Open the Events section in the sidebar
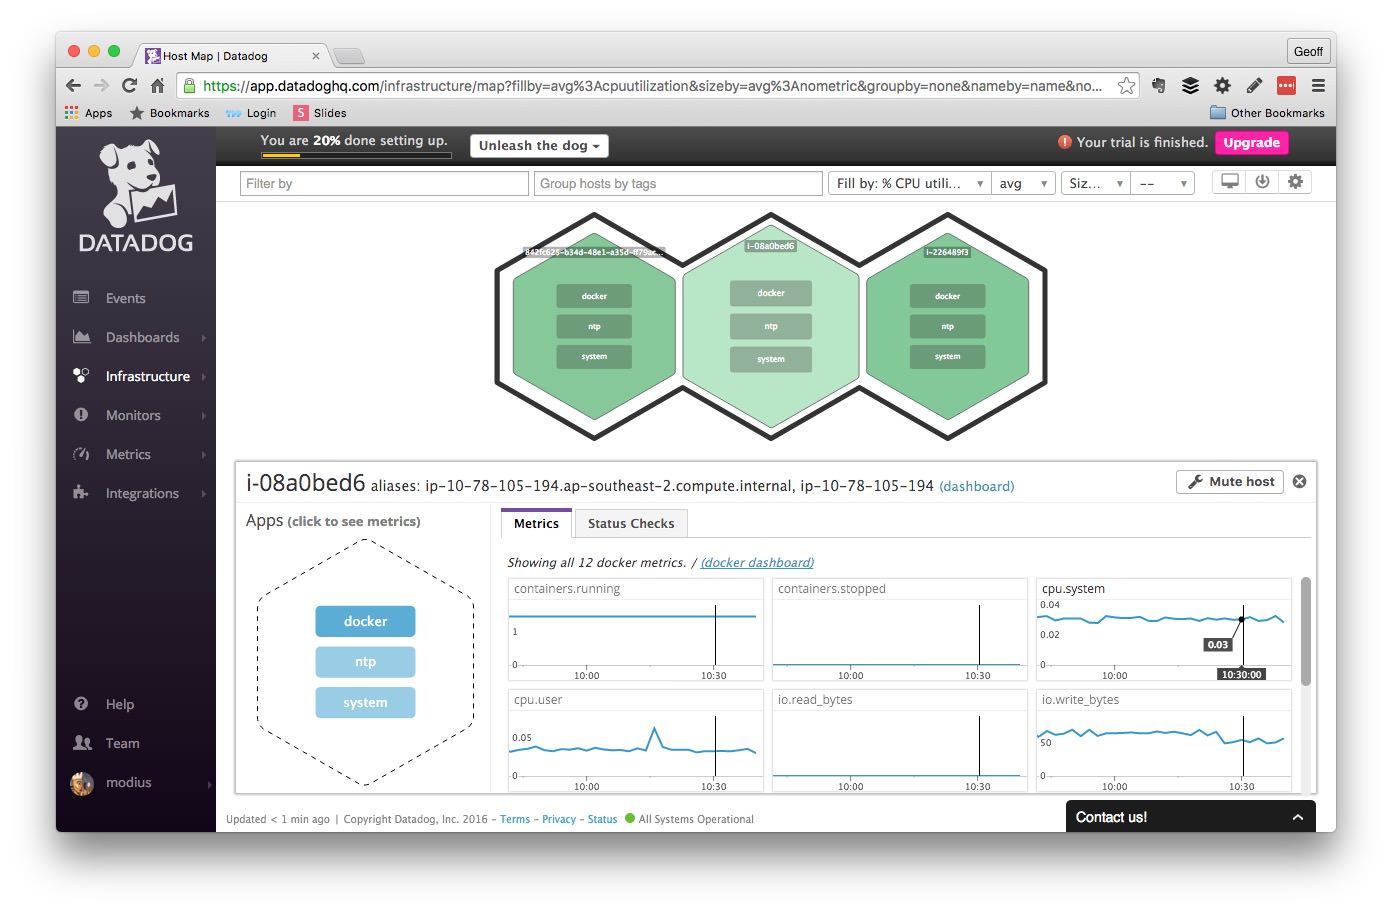This screenshot has width=1392, height=912. pos(125,298)
